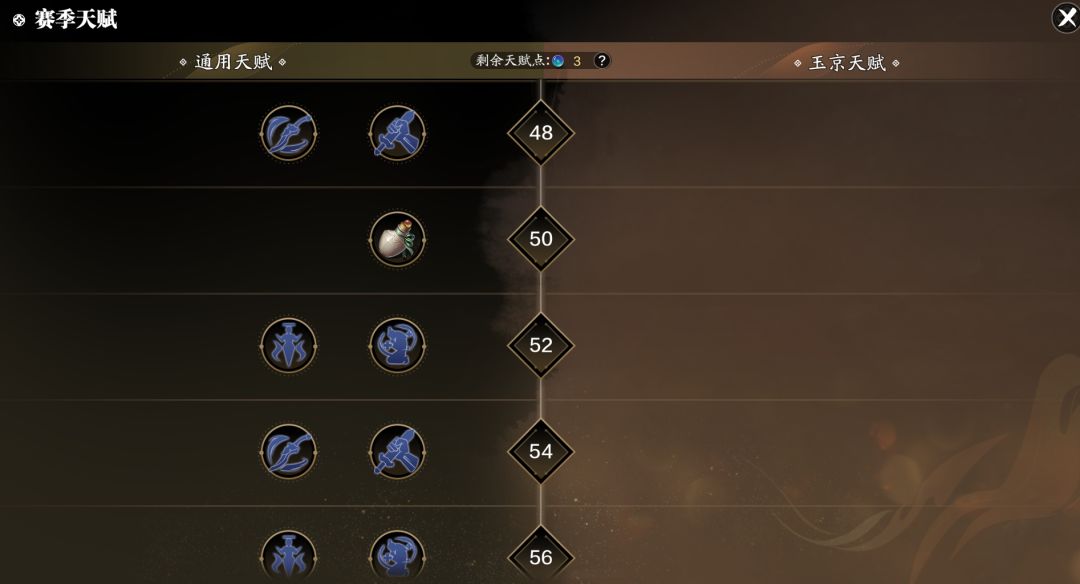Image resolution: width=1080 pixels, height=584 pixels.
Task: Select the hammer fist talent at level 48
Action: pyautogui.click(x=397, y=133)
